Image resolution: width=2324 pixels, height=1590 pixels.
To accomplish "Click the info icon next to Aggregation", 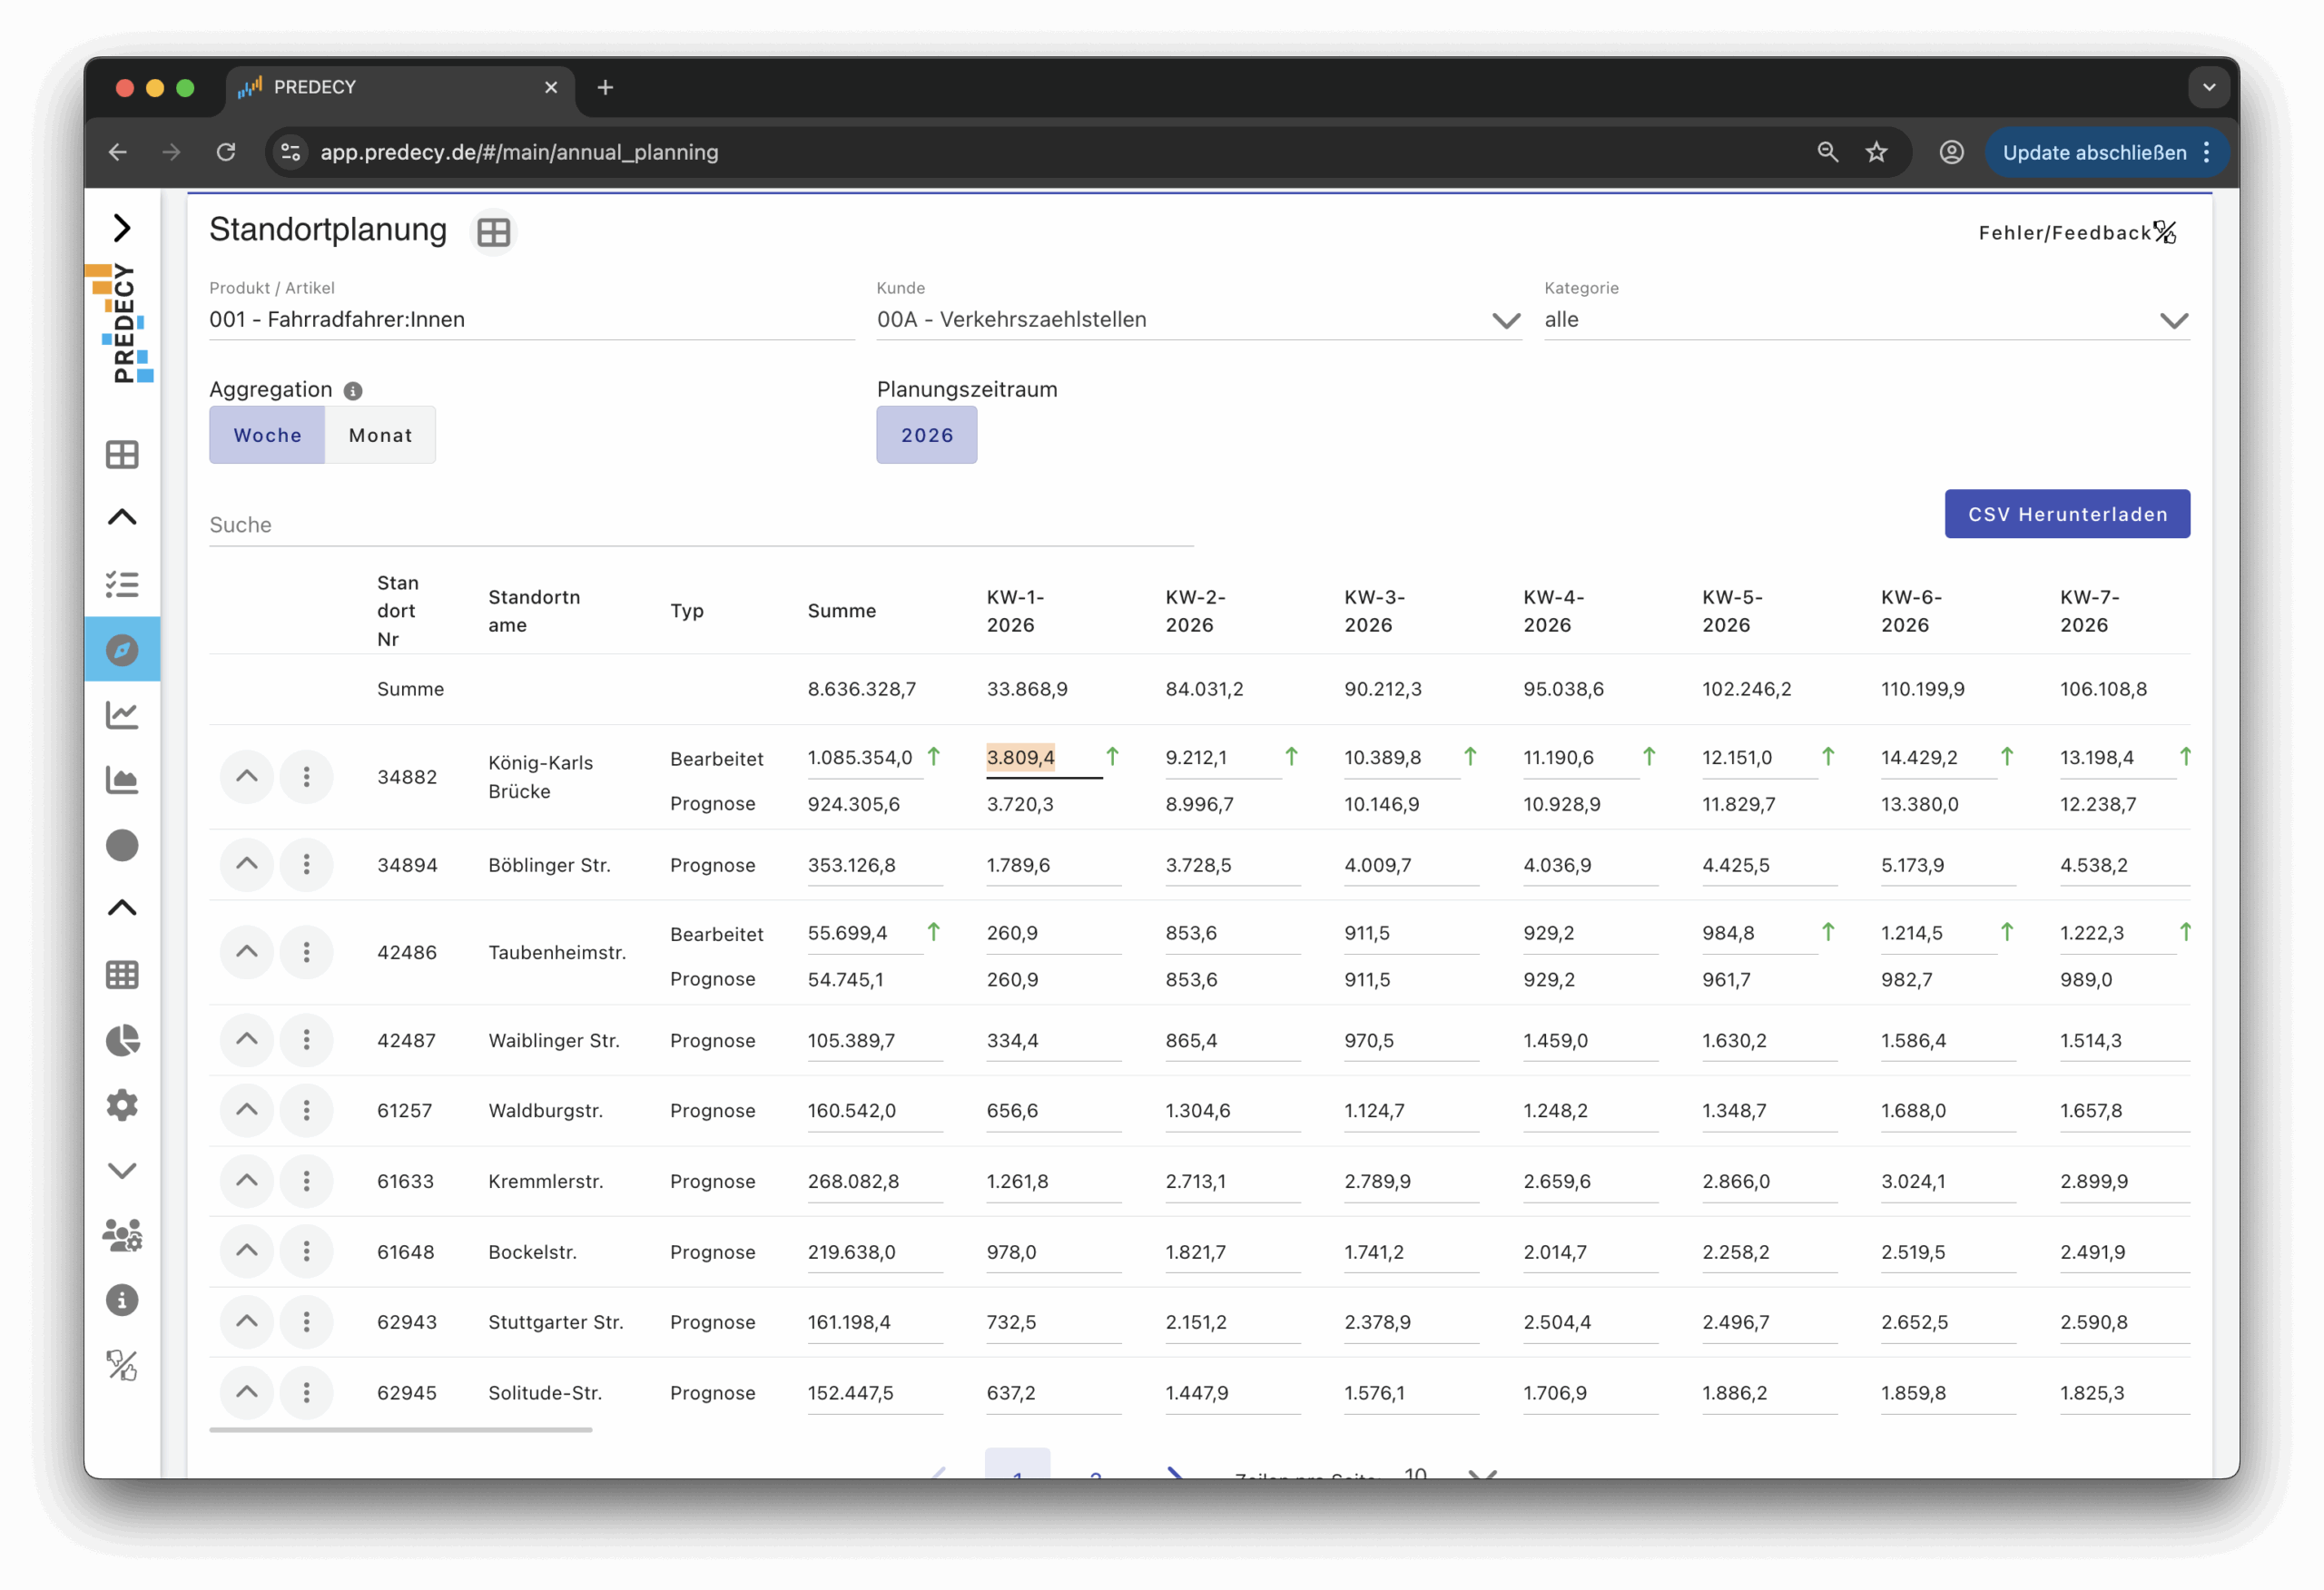I will (x=353, y=391).
